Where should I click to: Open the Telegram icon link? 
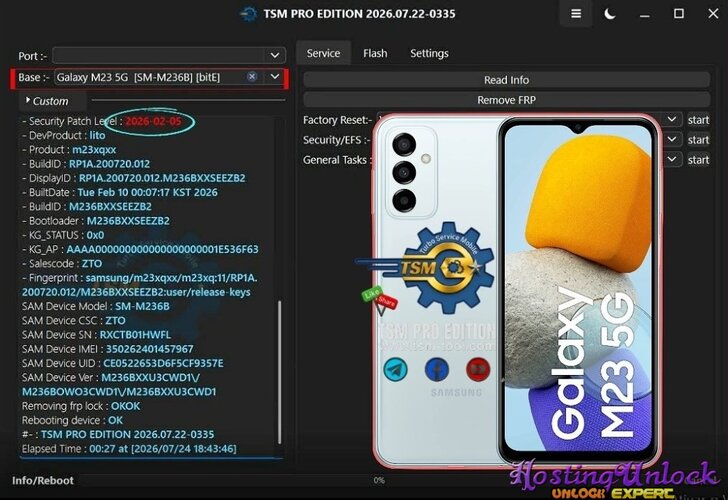coord(396,370)
